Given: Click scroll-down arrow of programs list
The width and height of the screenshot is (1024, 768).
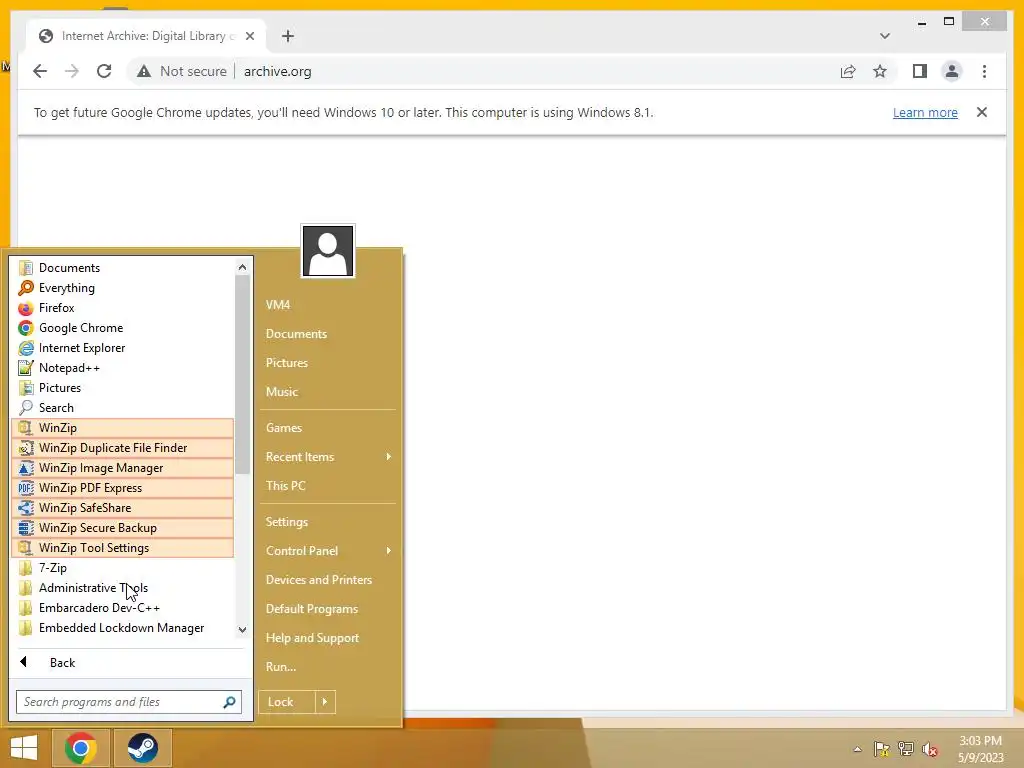Looking at the screenshot, I should point(242,630).
